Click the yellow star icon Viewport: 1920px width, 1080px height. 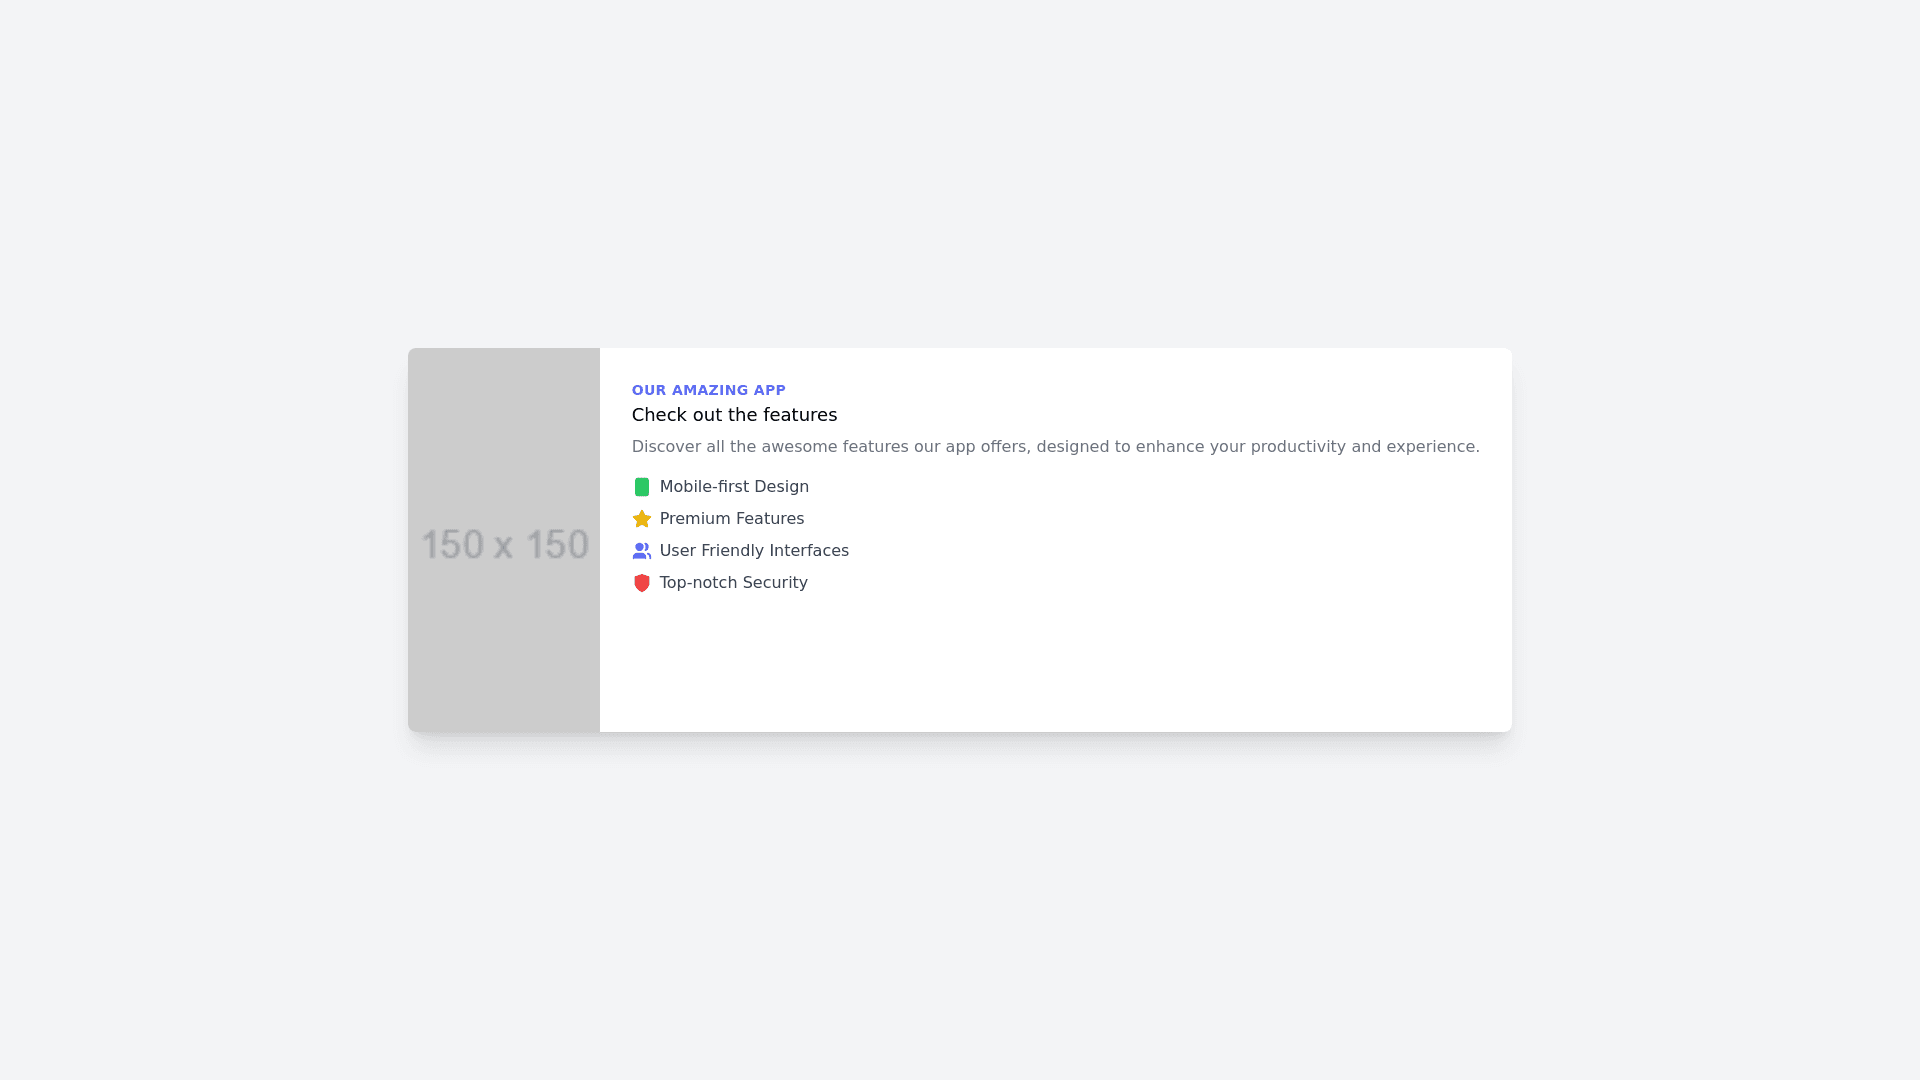click(x=642, y=519)
